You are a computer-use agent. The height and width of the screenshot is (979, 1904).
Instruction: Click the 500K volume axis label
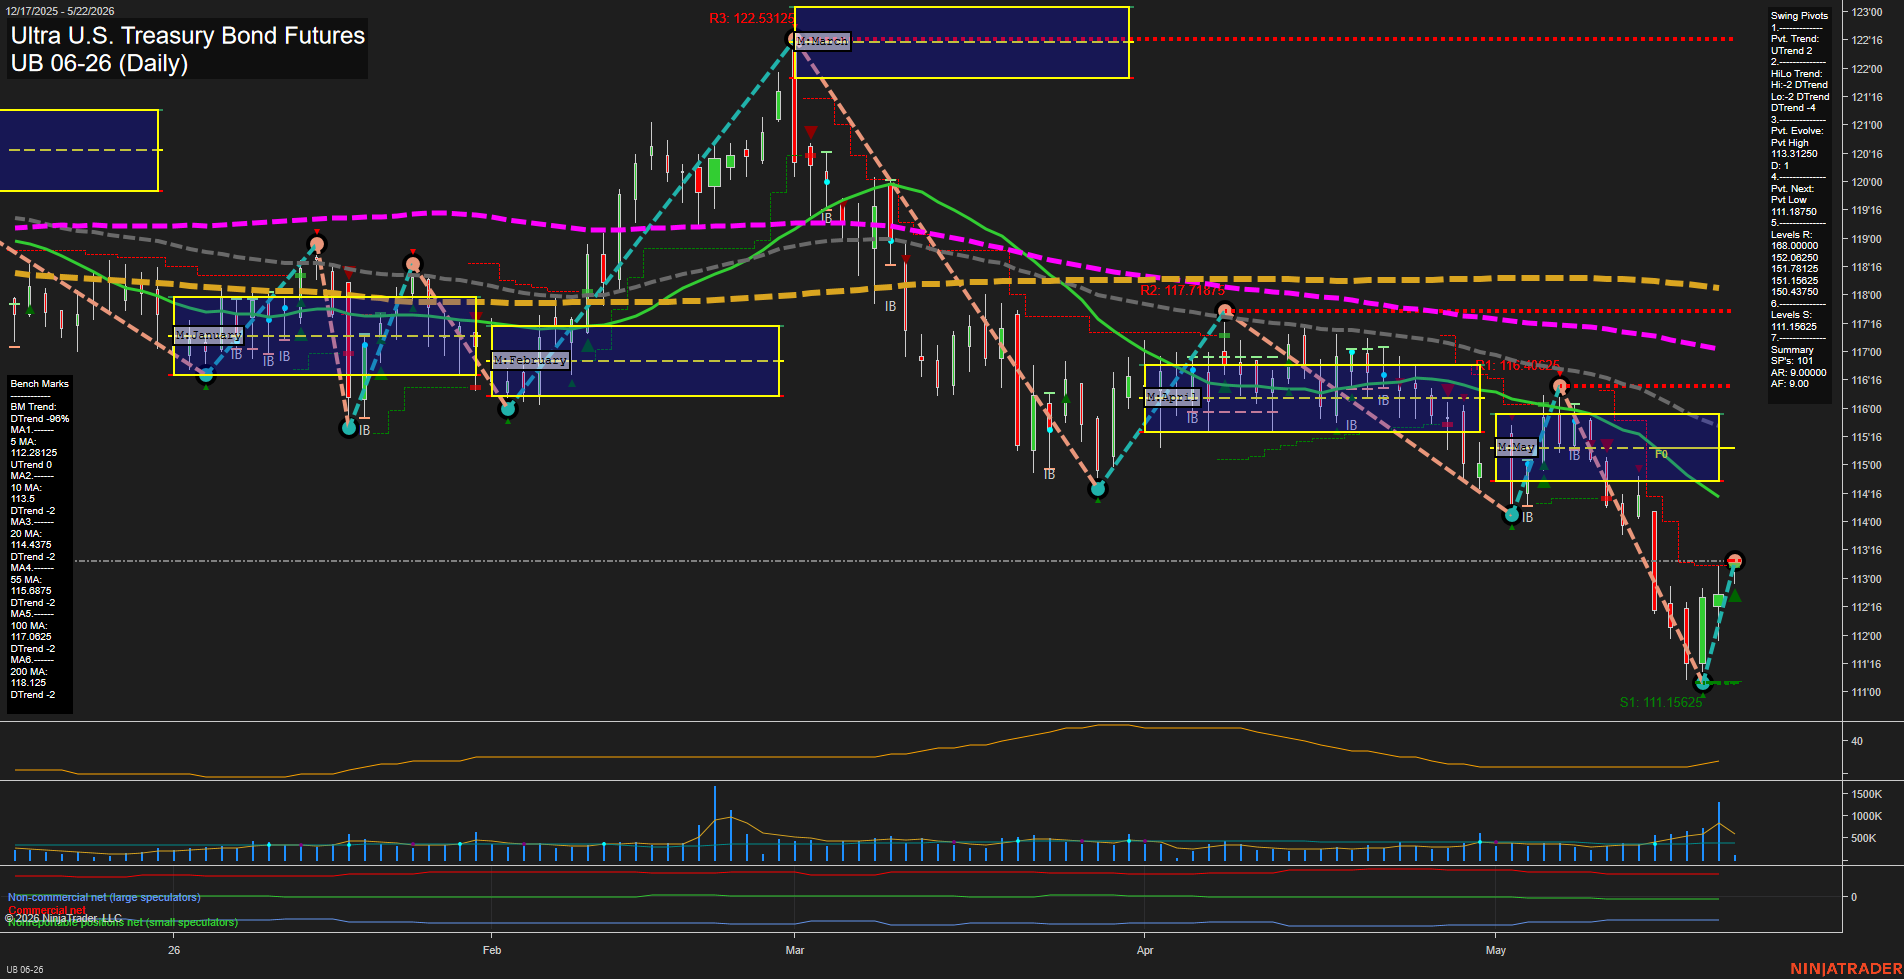[x=1864, y=838]
